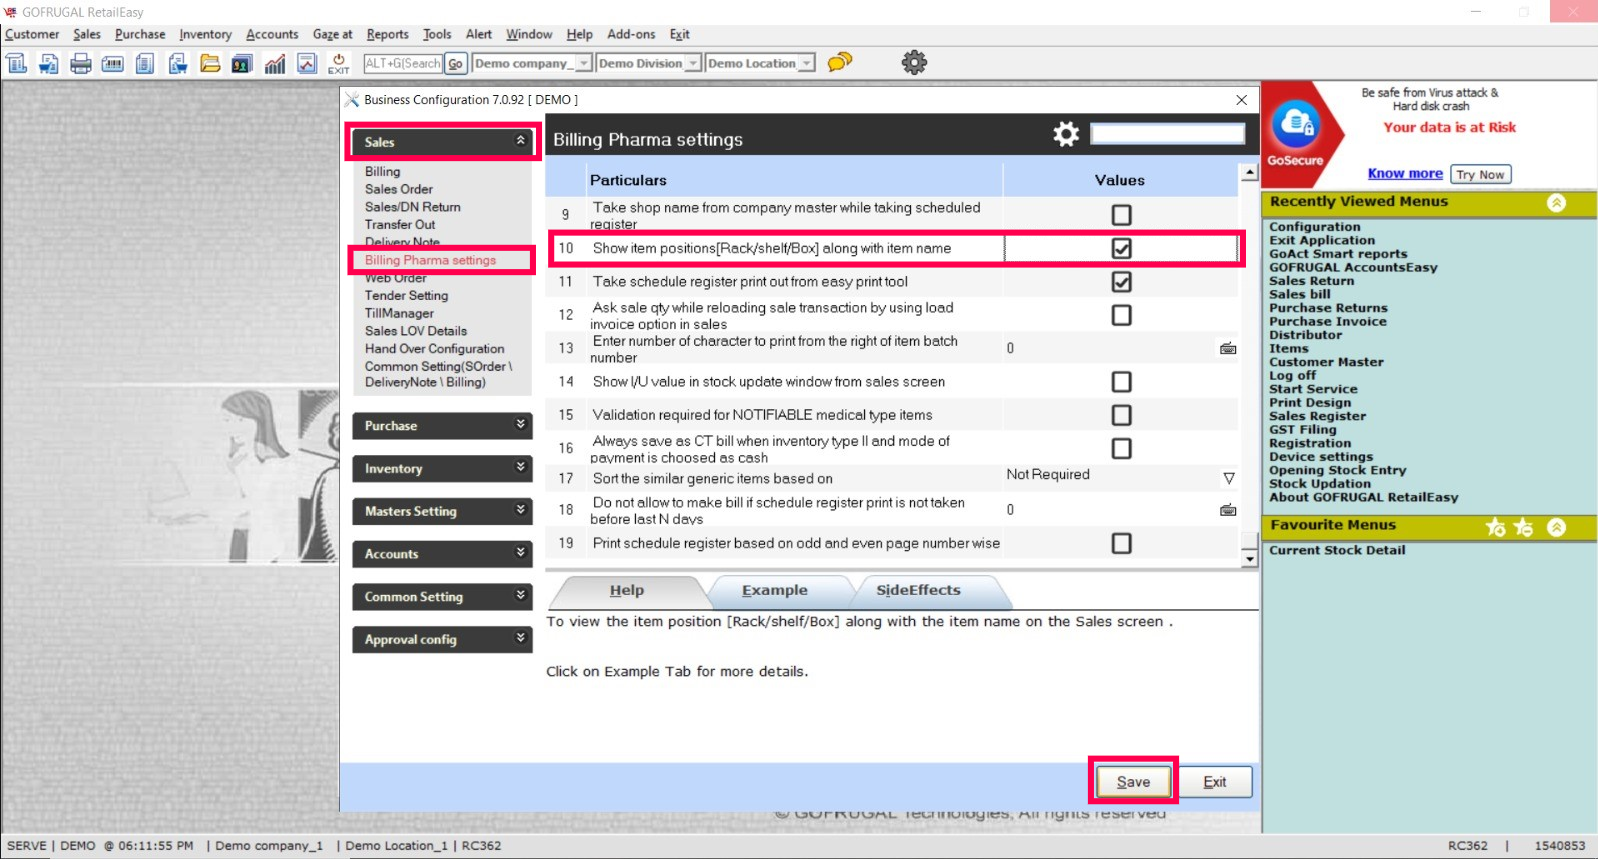The width and height of the screenshot is (1598, 859).
Task: Toggle Take schedule register print out checkbox
Action: pos(1122,282)
